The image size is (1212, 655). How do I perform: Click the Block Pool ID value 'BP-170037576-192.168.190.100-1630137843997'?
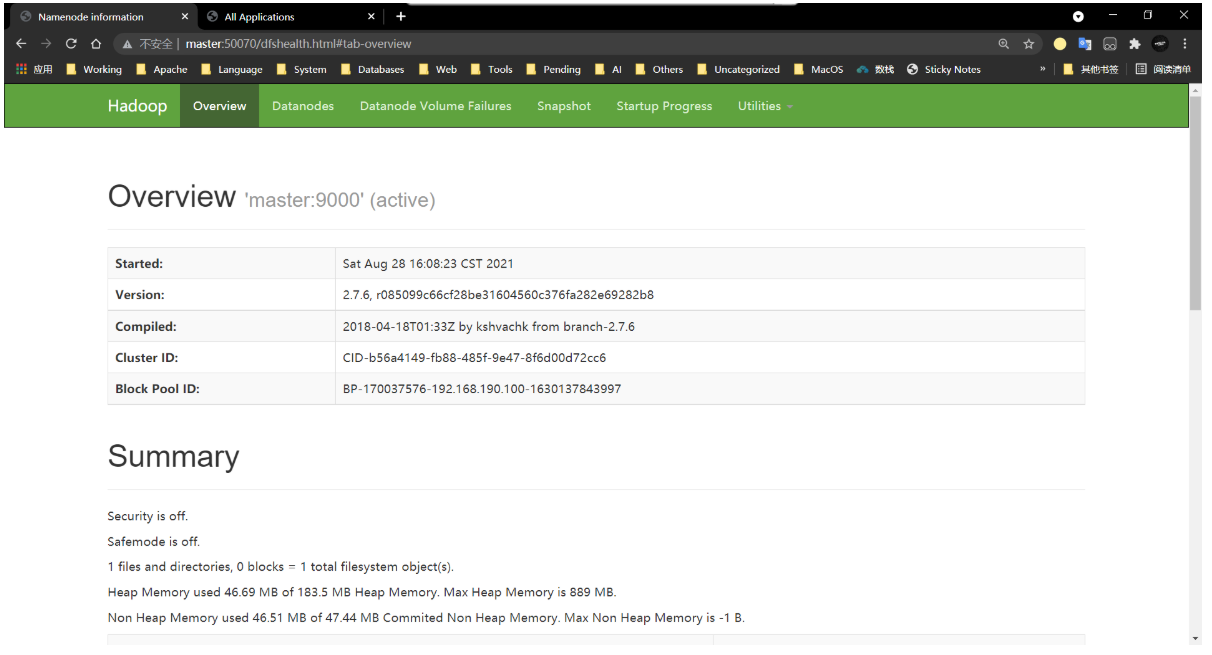point(482,388)
